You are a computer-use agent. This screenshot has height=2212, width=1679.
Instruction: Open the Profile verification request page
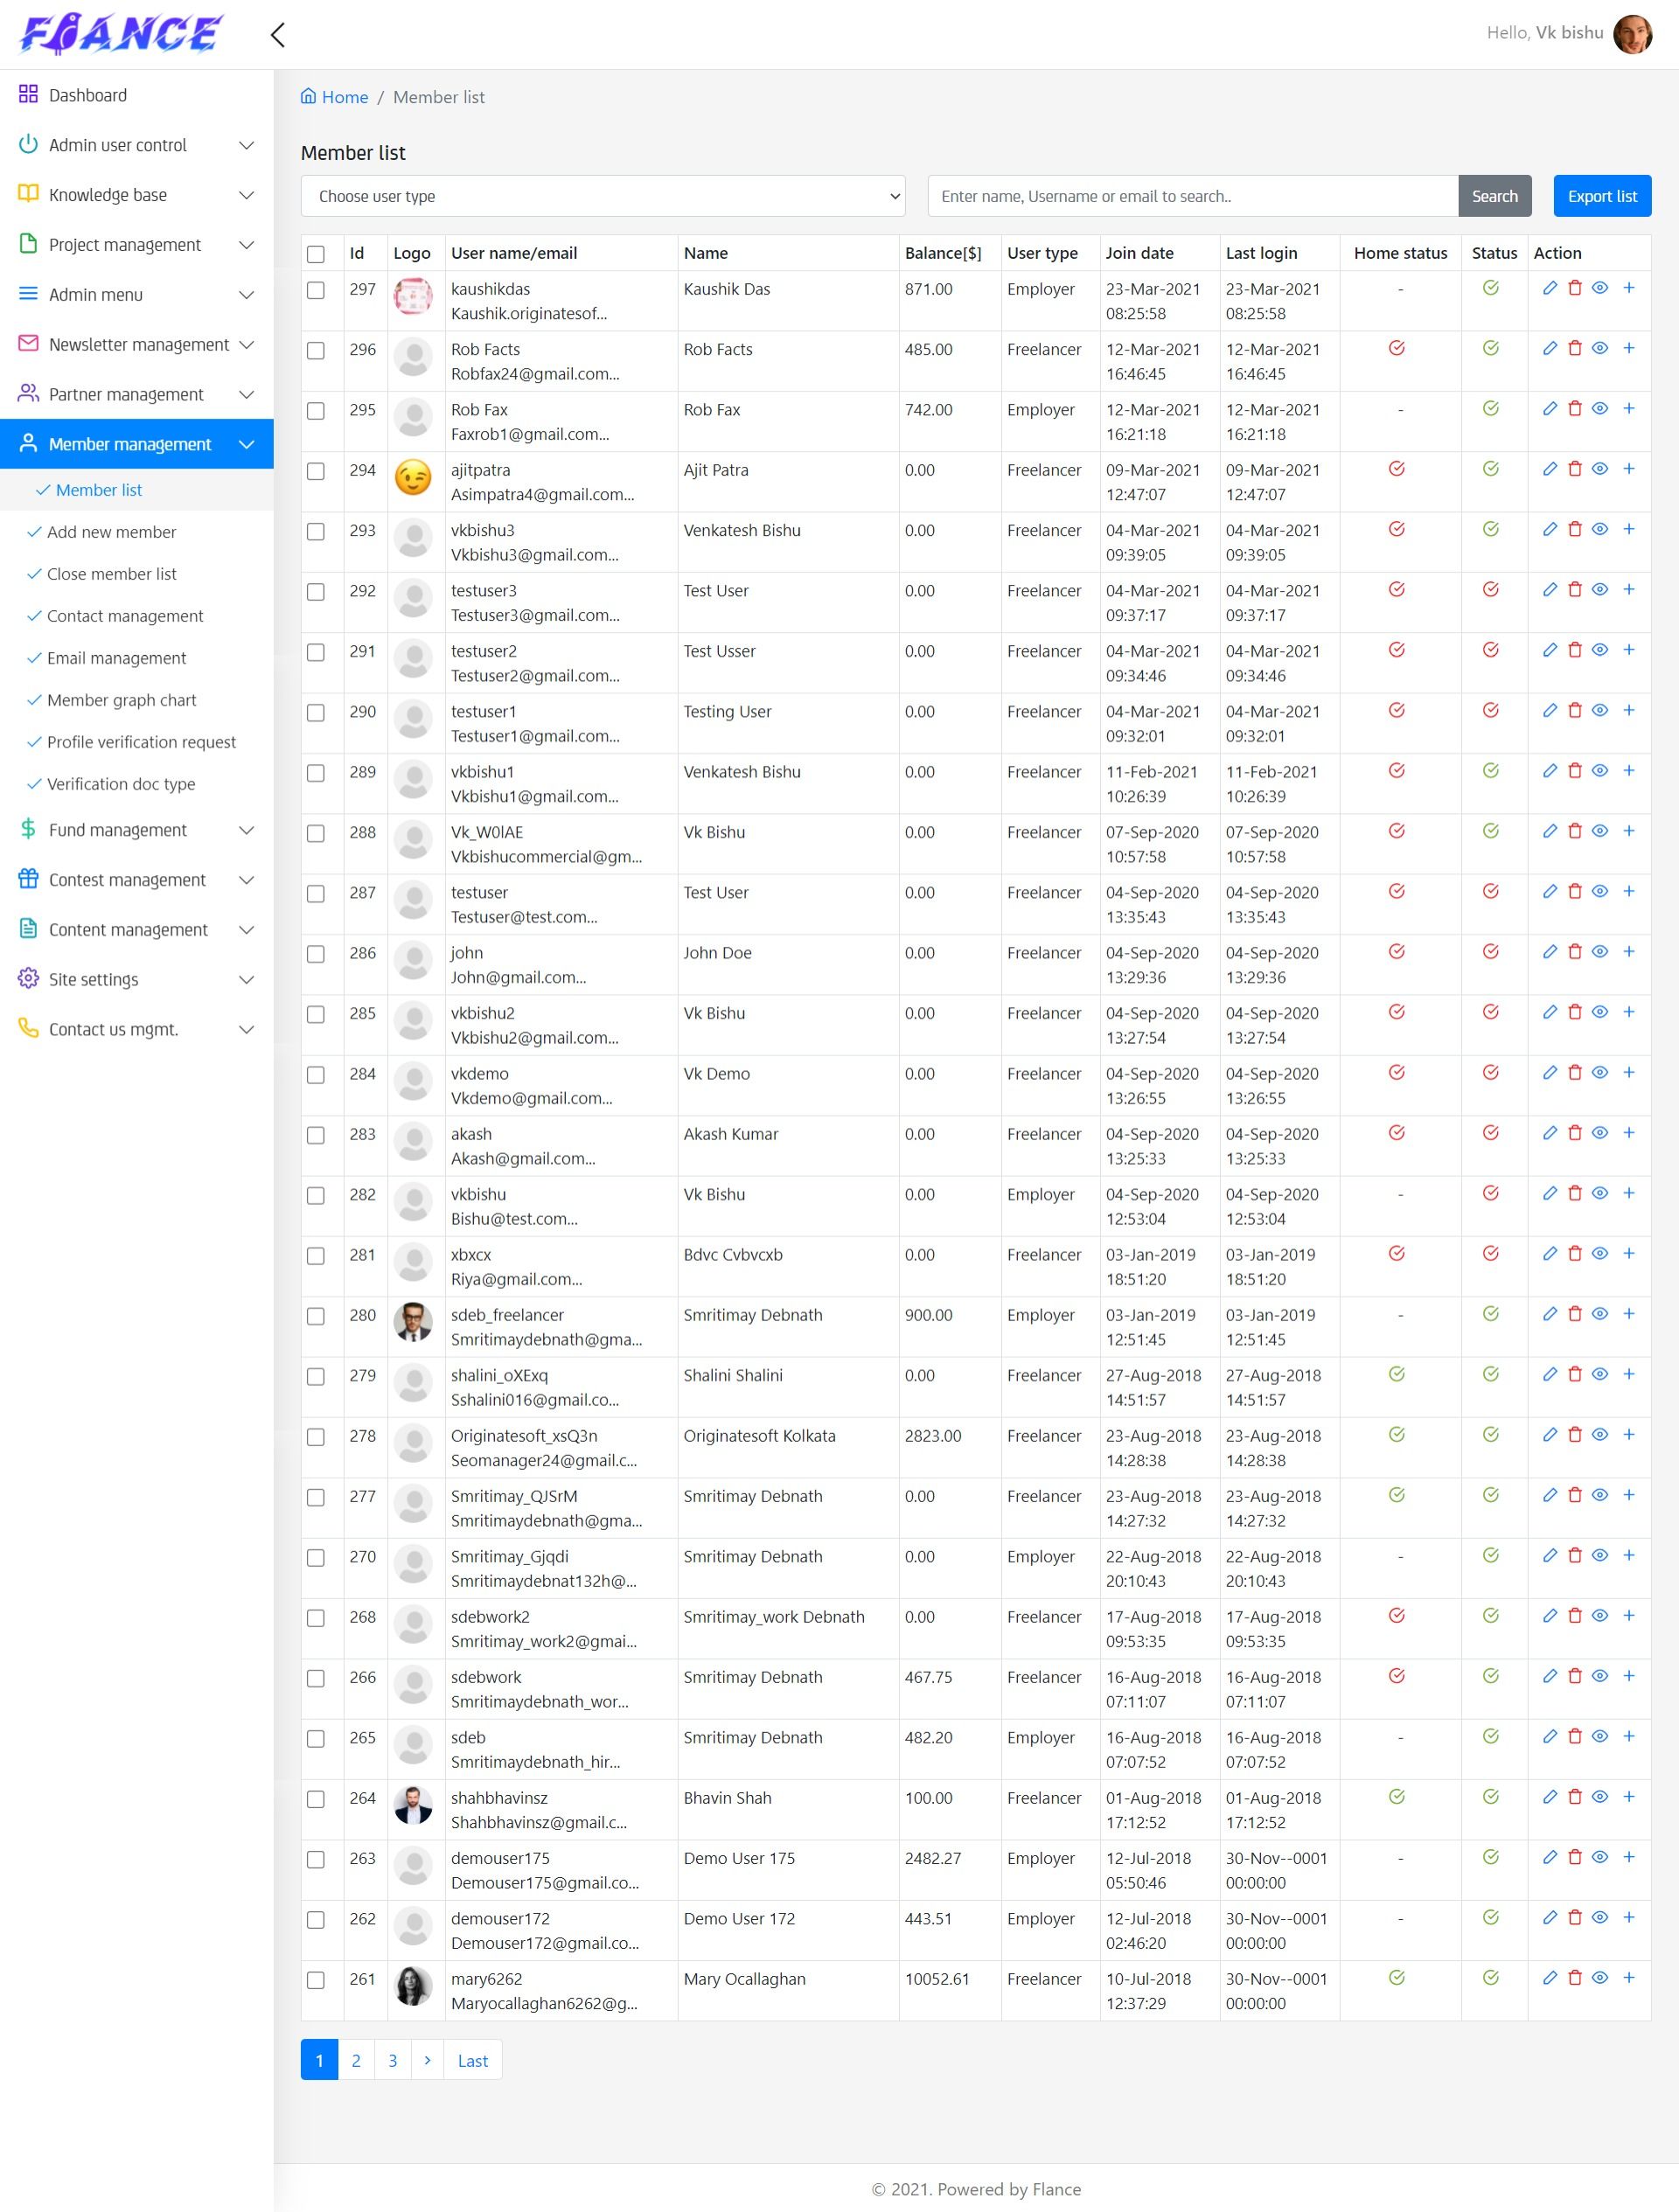tap(141, 742)
